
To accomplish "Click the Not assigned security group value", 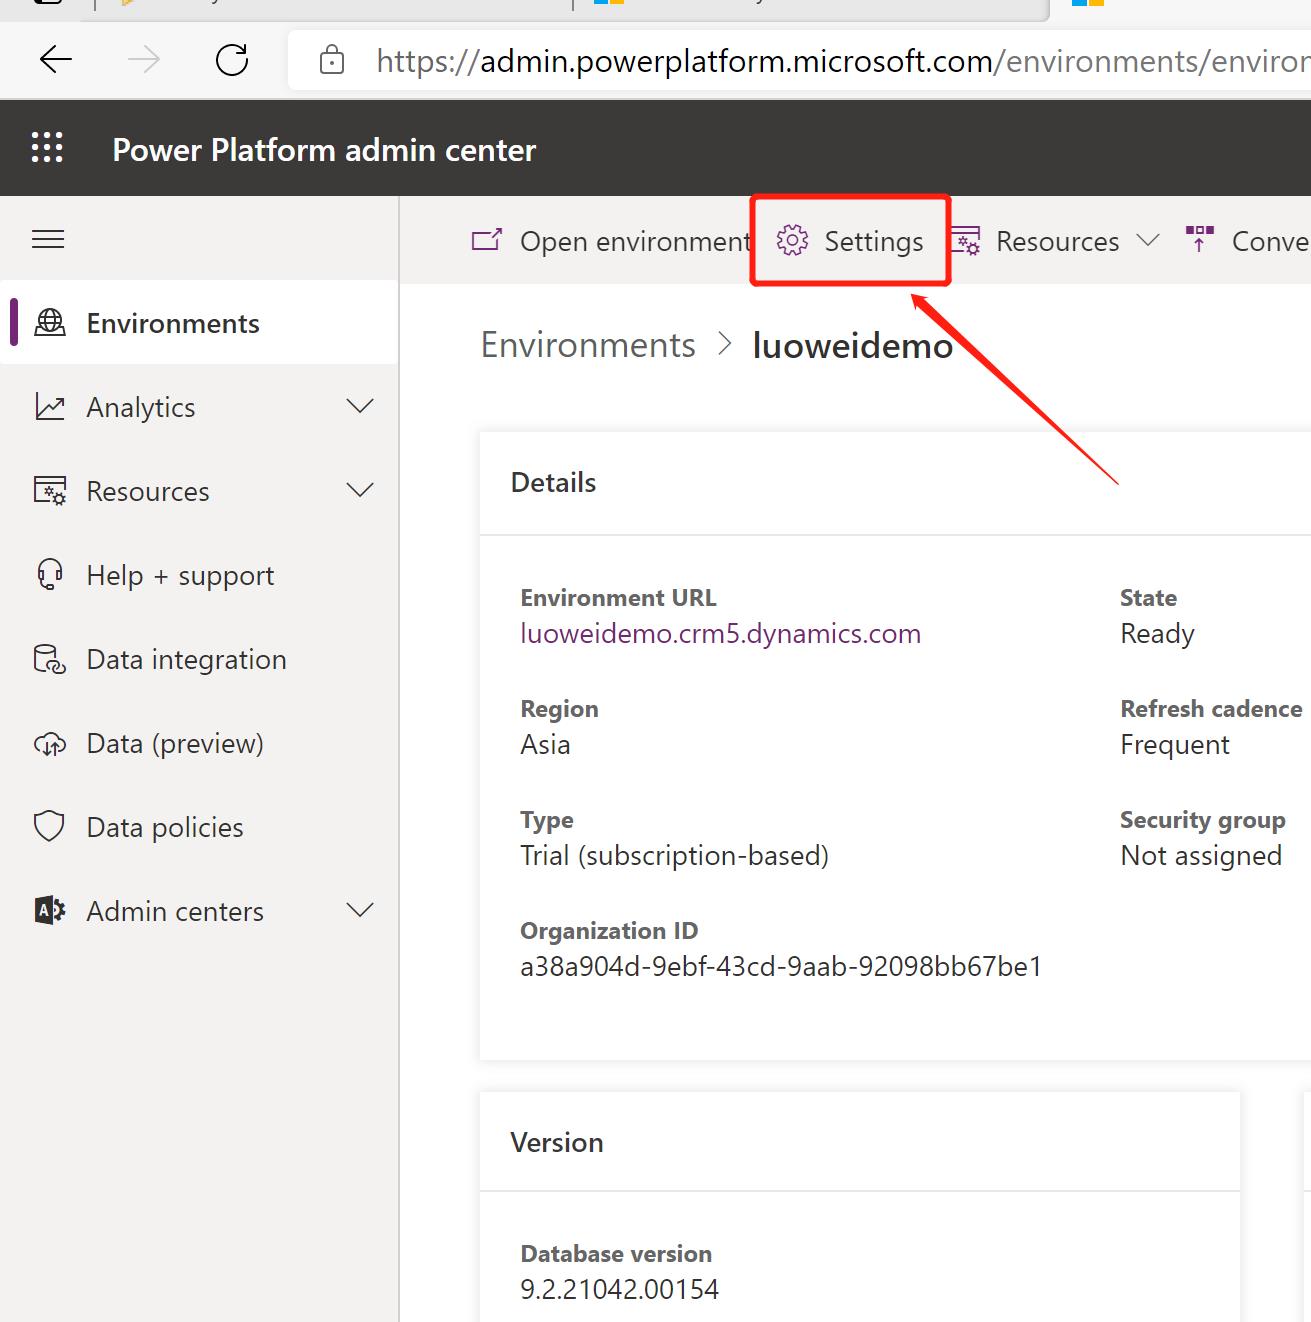I will [x=1201, y=856].
